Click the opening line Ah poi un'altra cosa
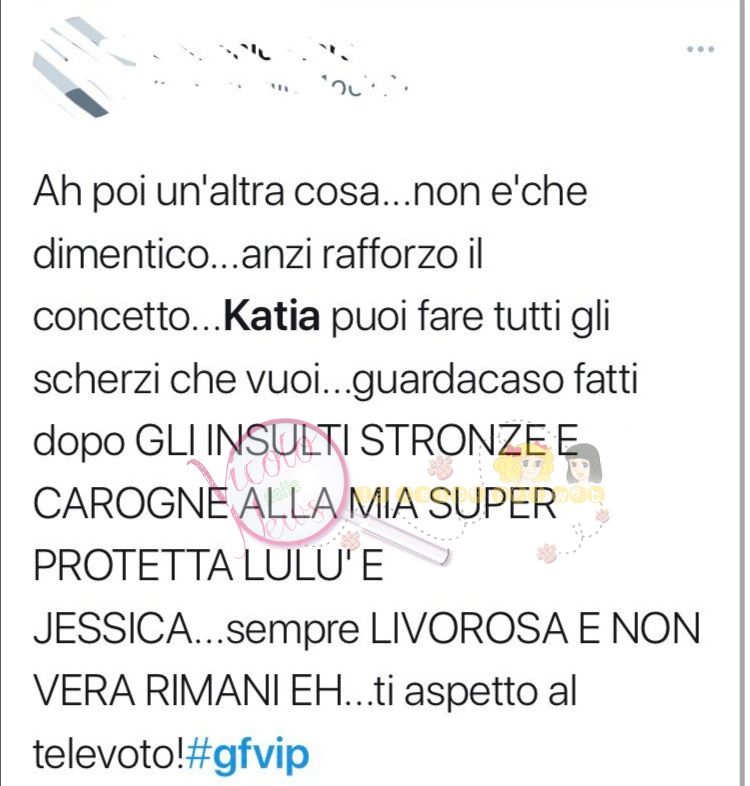The width and height of the screenshot is (750, 786). click(206, 191)
